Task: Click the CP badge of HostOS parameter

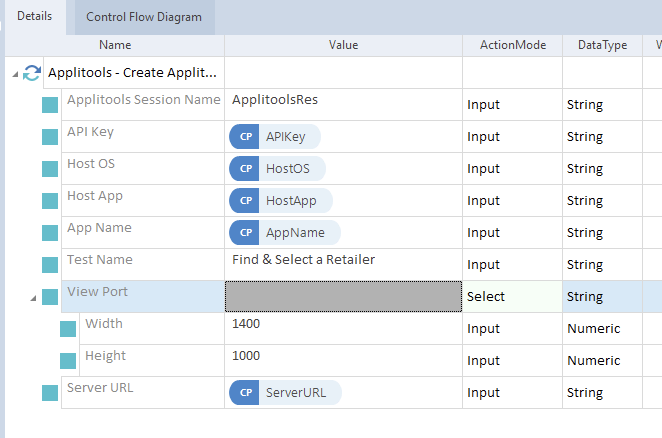Action: point(244,169)
